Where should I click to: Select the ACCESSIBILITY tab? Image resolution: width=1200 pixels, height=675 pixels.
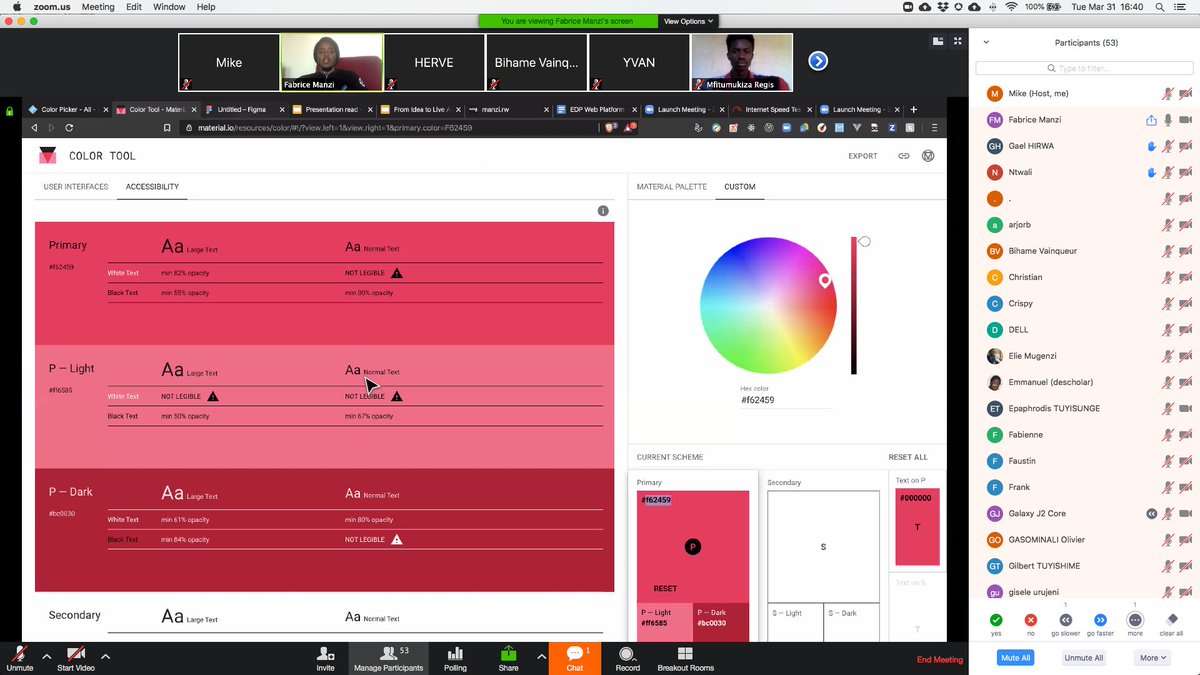click(x=152, y=187)
